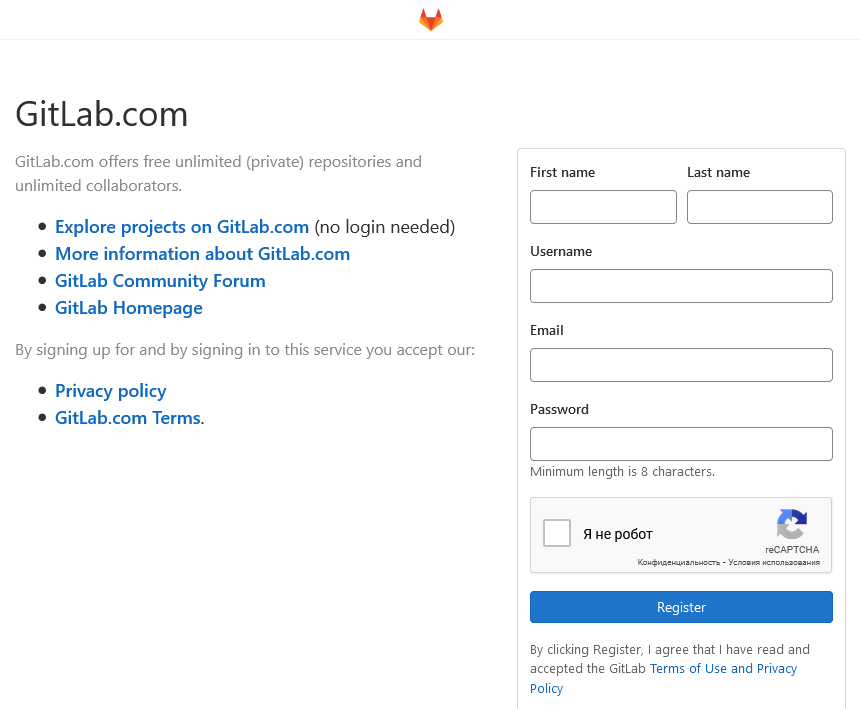This screenshot has height=709, width=861.
Task: Click the GitLab.com page heading
Action: pyautogui.click(x=101, y=114)
